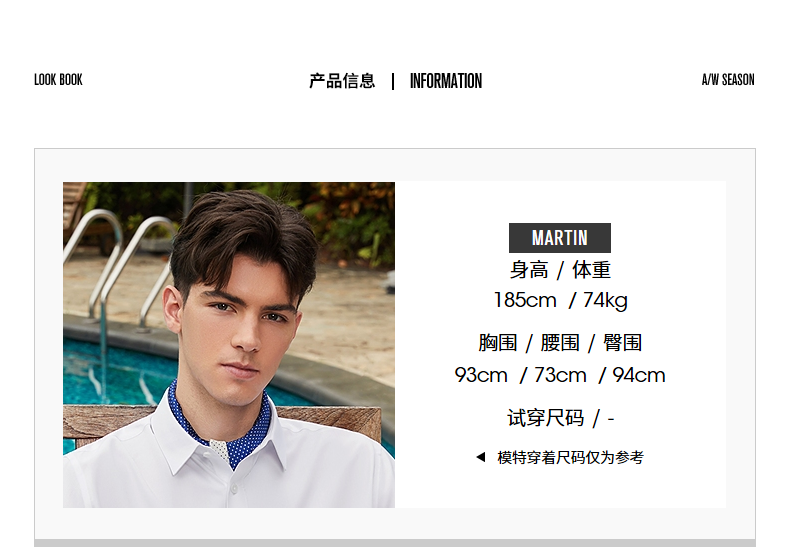The height and width of the screenshot is (553, 790).
Task: Select the INFORMATION heading
Action: 446,81
